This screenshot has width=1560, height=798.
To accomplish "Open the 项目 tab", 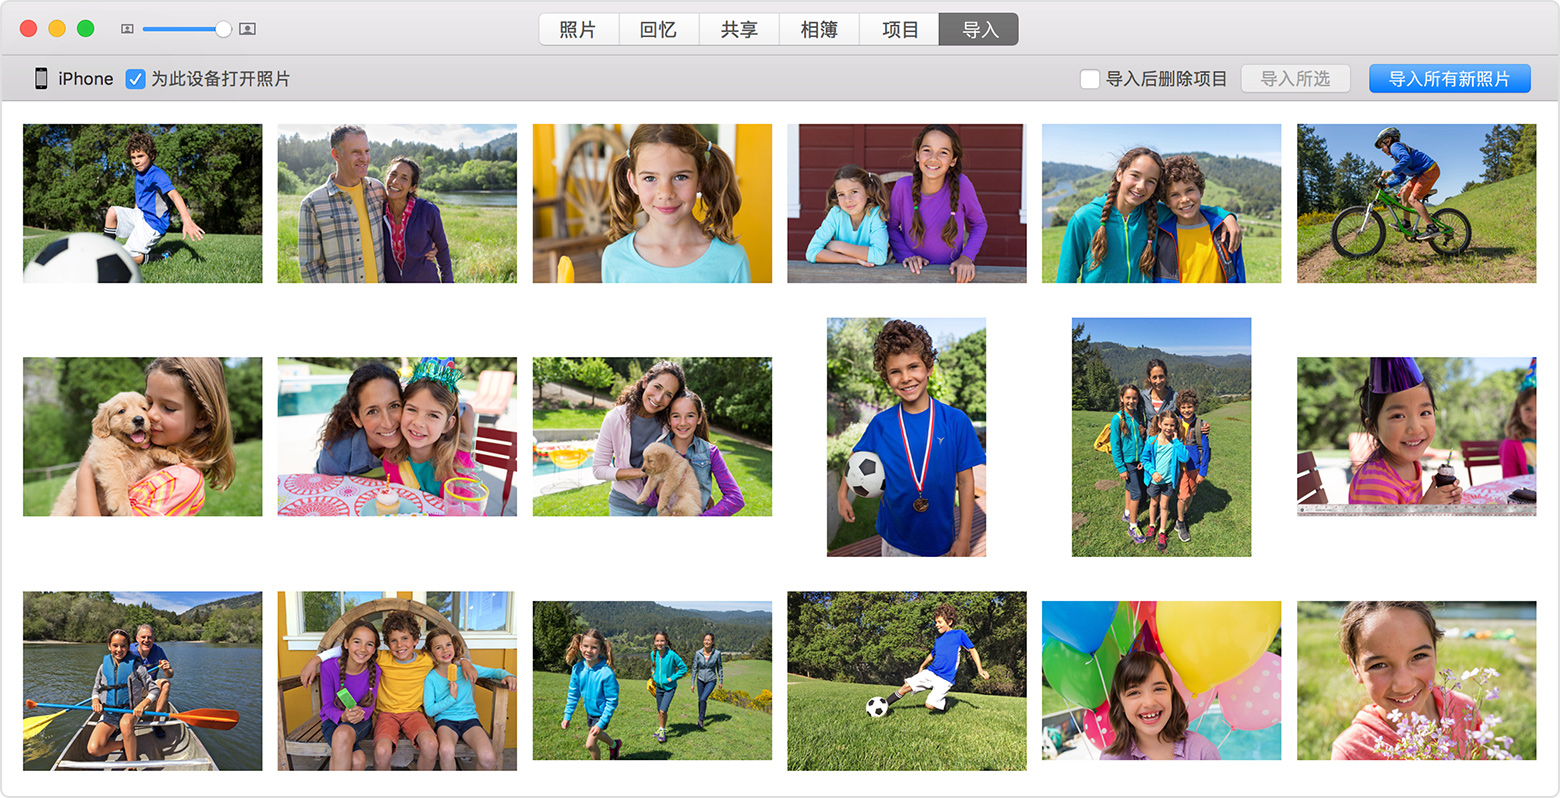I will point(899,30).
